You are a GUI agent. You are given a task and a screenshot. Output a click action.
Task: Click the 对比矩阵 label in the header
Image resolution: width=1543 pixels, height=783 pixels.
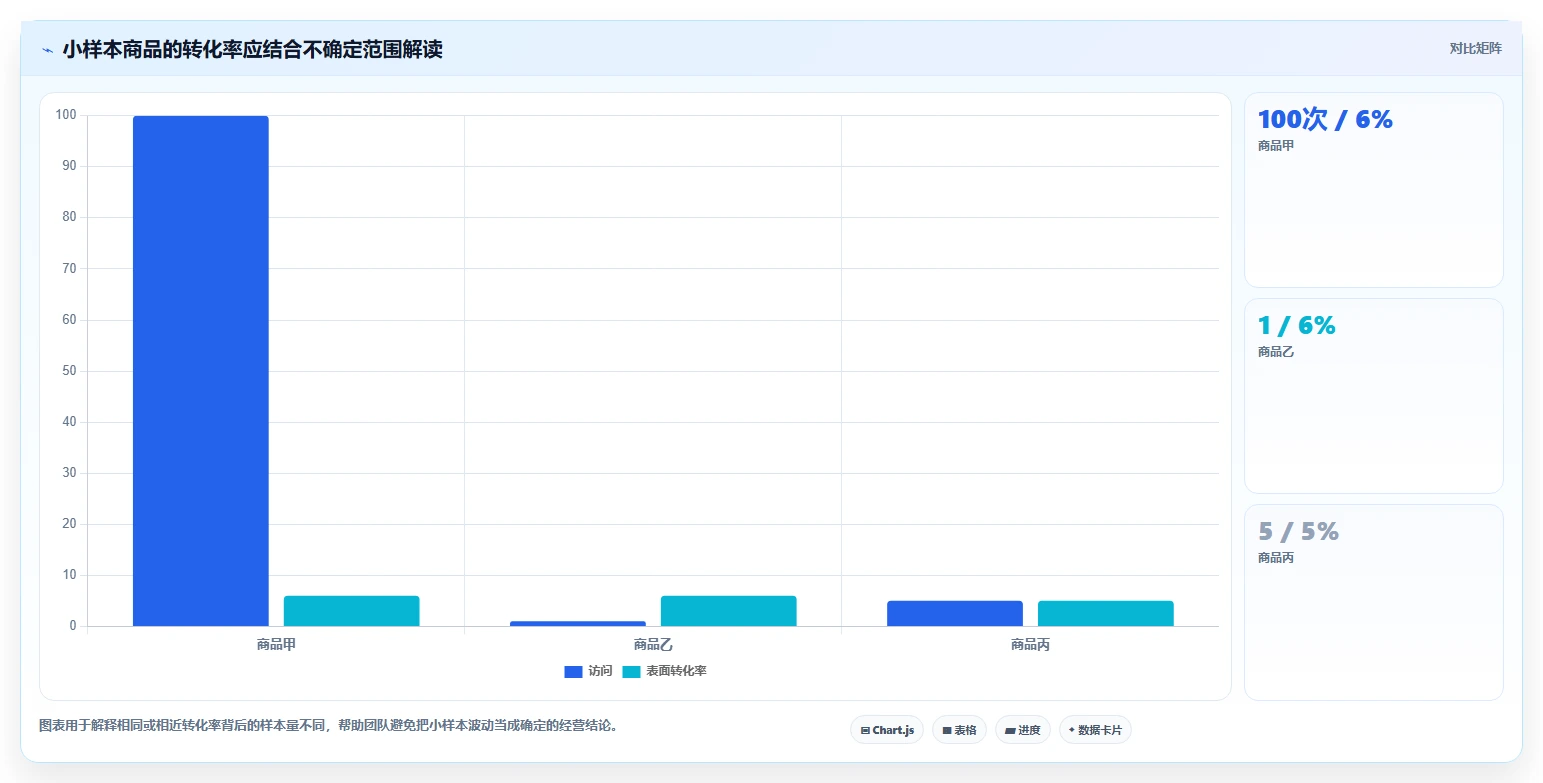point(1475,49)
